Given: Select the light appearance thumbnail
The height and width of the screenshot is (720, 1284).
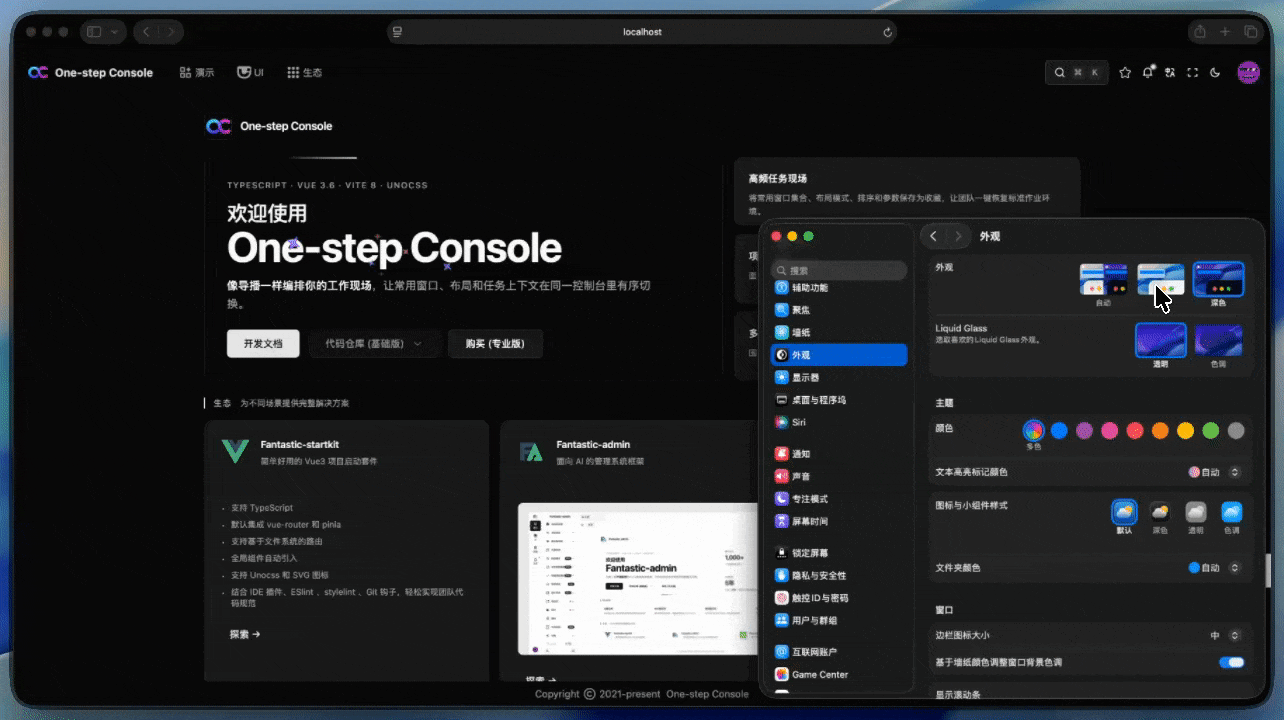Looking at the screenshot, I should point(1161,279).
